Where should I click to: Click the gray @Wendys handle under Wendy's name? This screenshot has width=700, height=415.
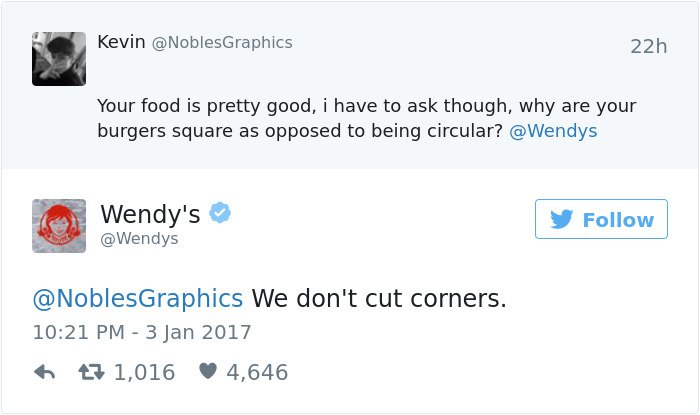pyautogui.click(x=139, y=239)
